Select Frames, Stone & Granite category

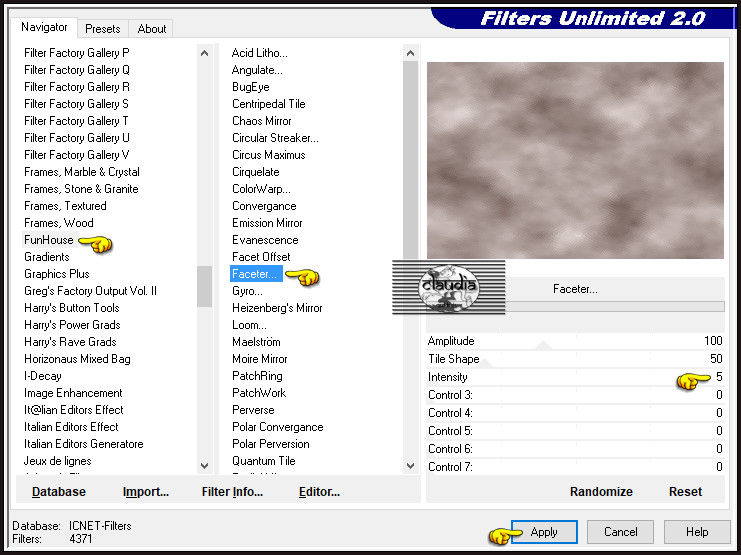pyautogui.click(x=81, y=189)
